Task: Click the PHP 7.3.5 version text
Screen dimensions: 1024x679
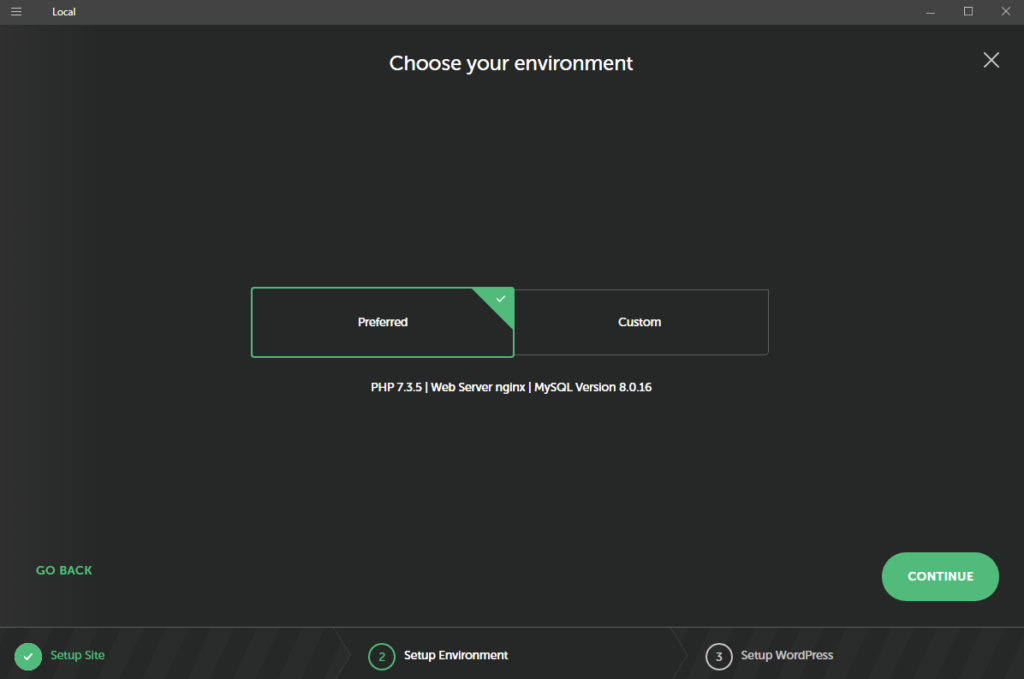Action: click(x=396, y=387)
